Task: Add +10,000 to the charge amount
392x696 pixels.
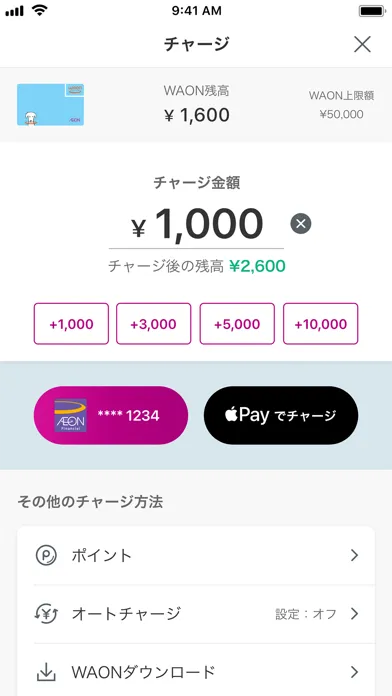Action: tap(321, 324)
